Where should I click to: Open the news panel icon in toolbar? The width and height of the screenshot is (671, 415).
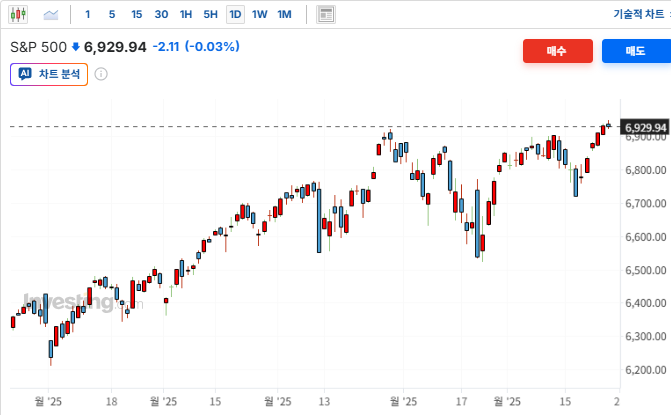[326, 15]
